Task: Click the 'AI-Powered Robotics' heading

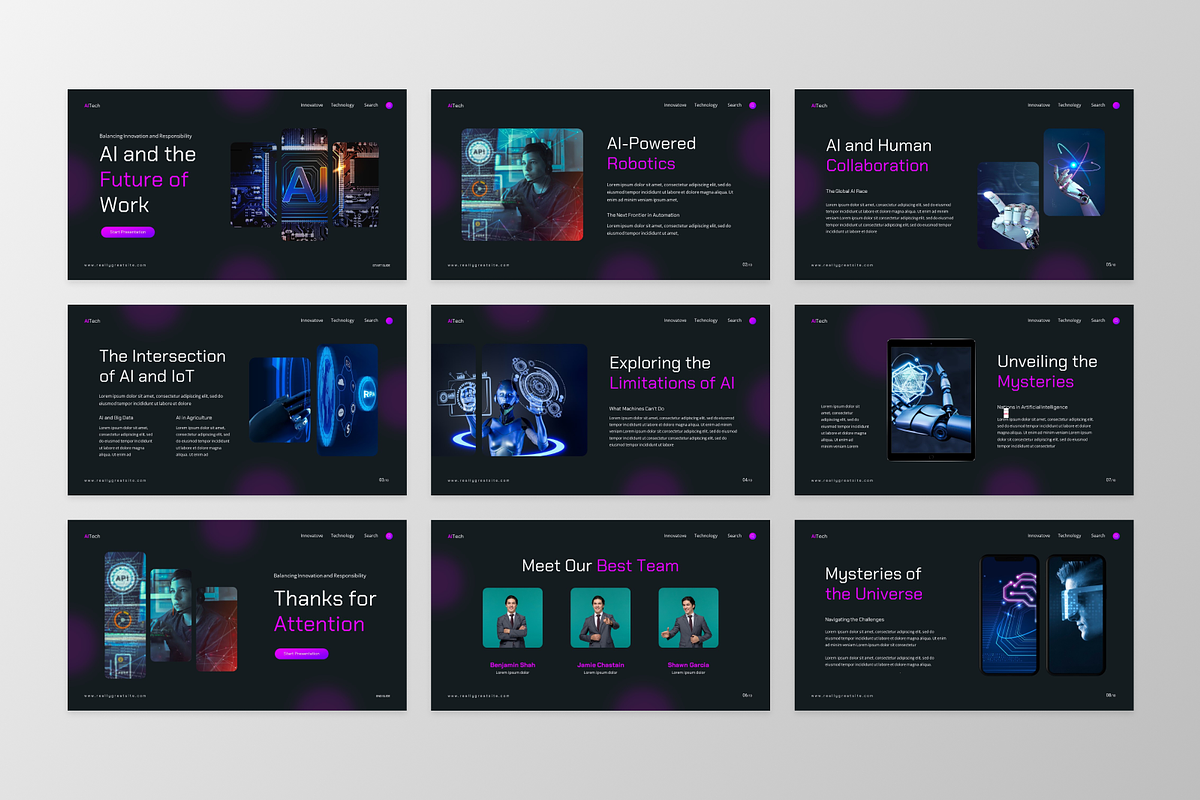Action: 651,153
